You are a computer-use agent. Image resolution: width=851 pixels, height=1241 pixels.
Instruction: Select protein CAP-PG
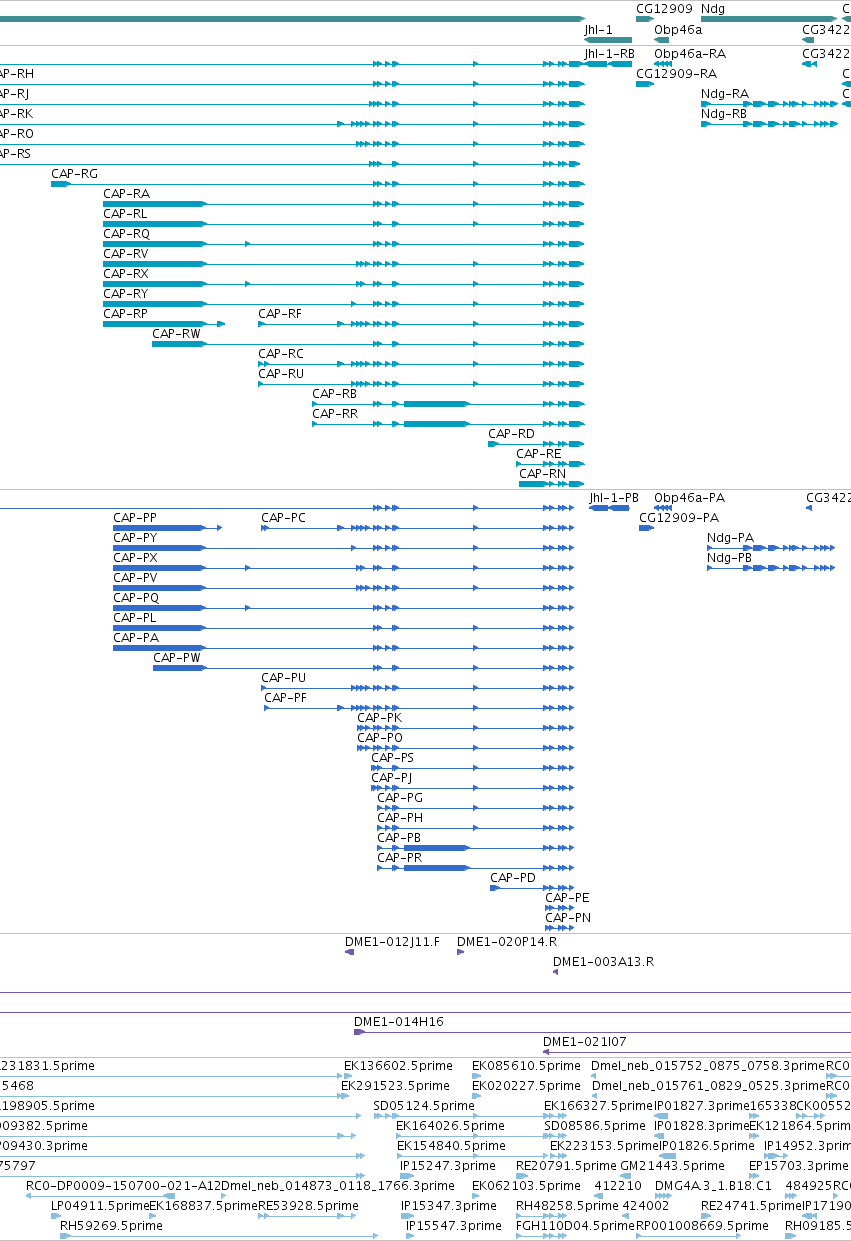pyautogui.click(x=400, y=797)
